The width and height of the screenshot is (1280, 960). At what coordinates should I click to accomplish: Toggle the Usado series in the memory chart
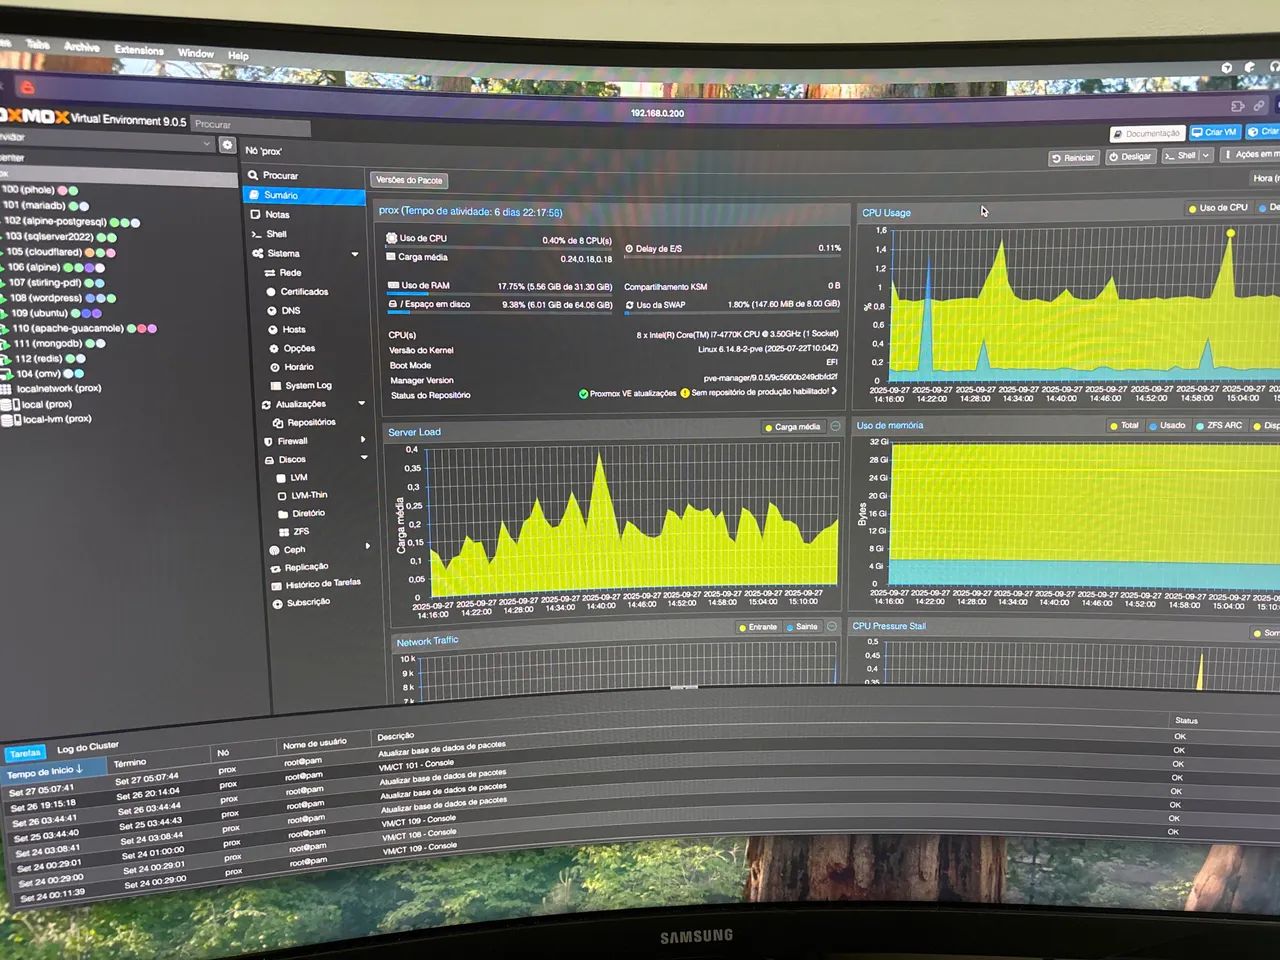point(1171,426)
